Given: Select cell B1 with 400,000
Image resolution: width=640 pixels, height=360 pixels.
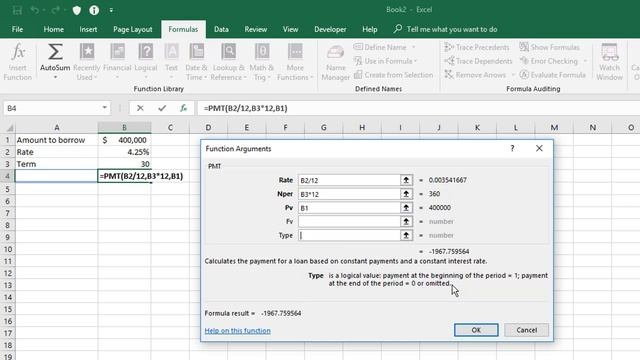Looking at the screenshot, I should pyautogui.click(x=124, y=140).
